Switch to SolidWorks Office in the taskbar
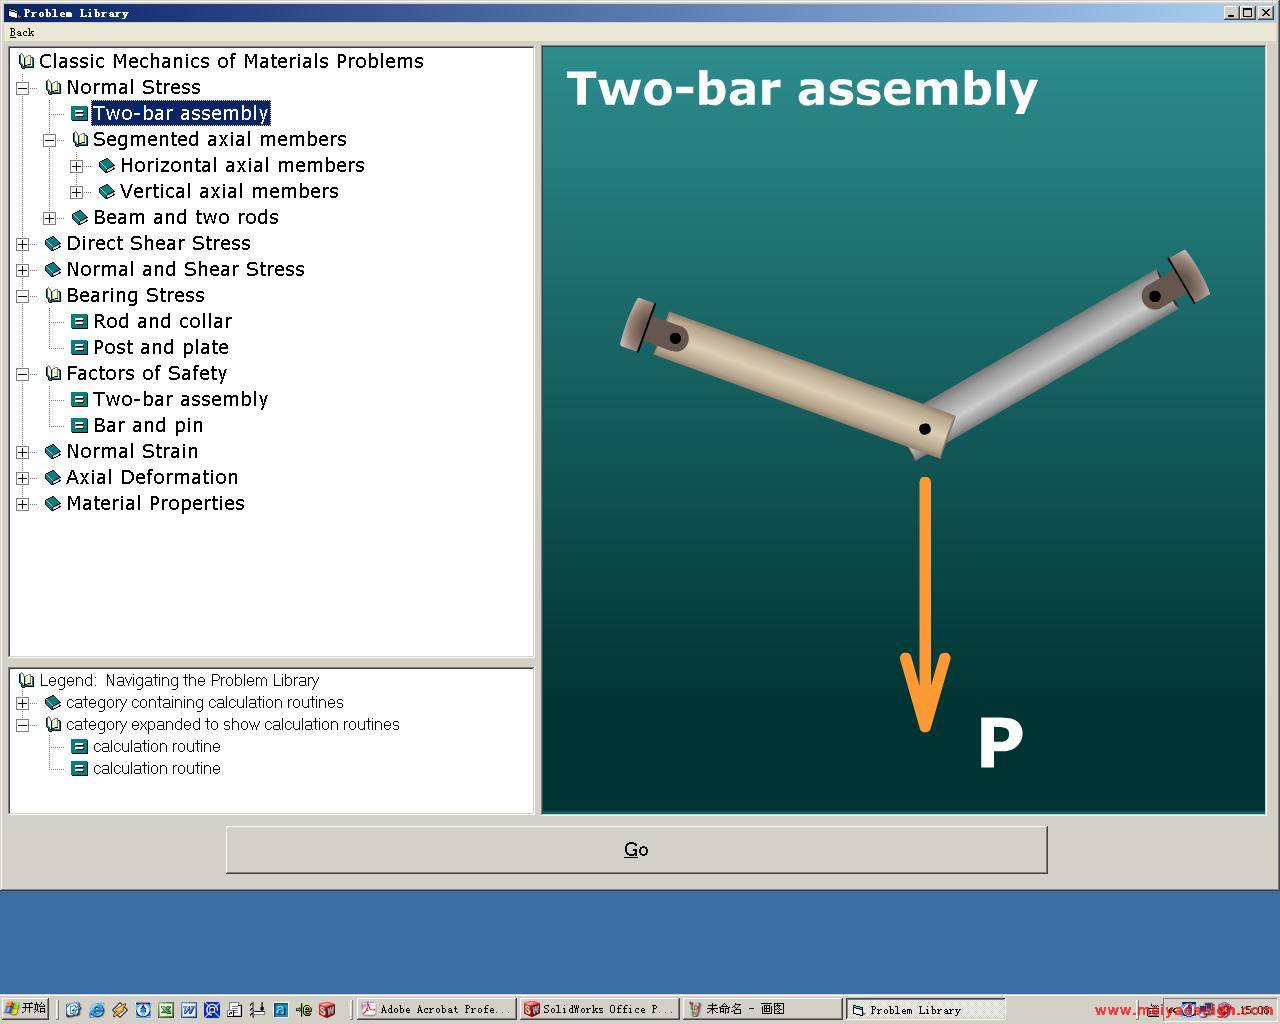This screenshot has height=1024, width=1280. [598, 1009]
